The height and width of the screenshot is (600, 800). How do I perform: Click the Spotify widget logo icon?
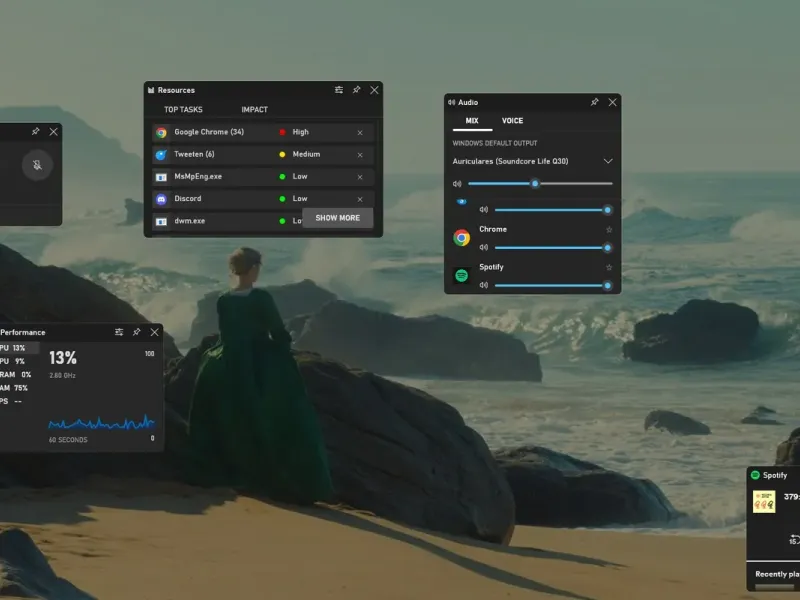[755, 475]
